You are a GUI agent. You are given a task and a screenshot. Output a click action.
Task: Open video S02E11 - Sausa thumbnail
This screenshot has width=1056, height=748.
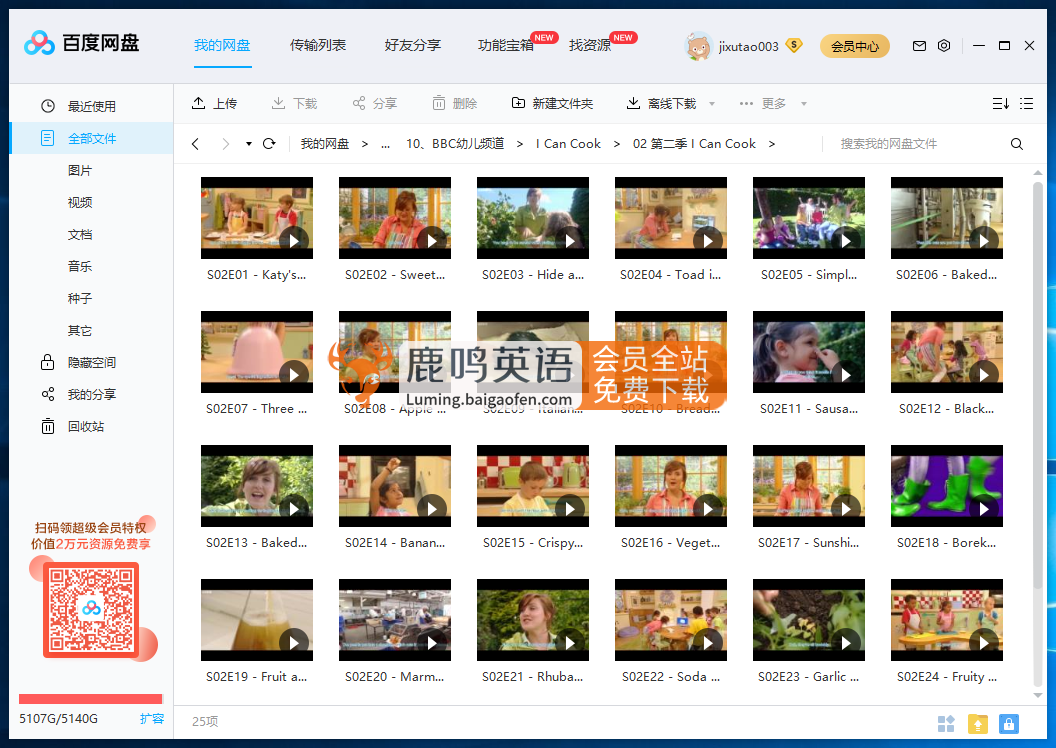(x=808, y=351)
